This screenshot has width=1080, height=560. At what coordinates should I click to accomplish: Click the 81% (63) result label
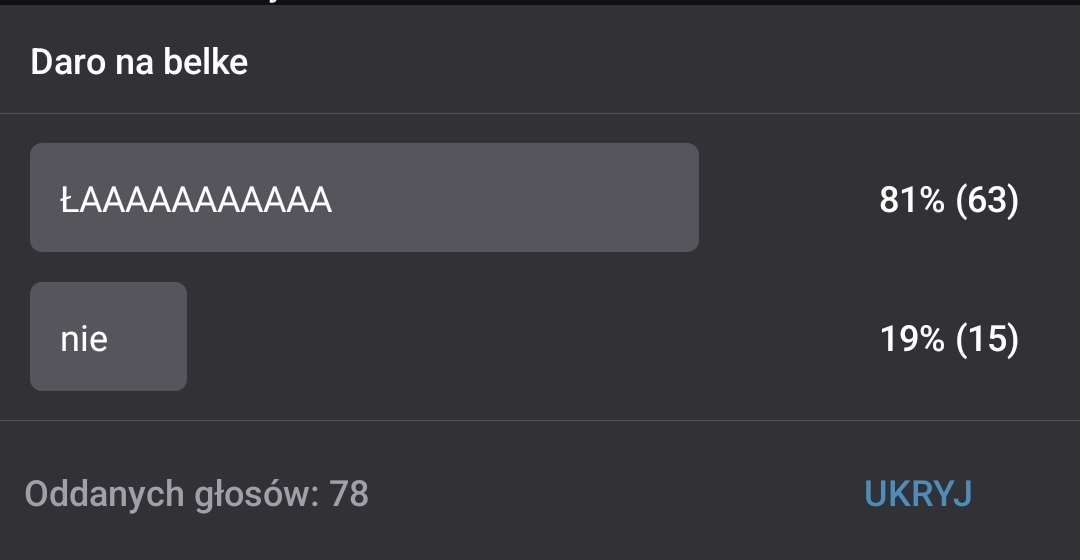[x=948, y=201]
